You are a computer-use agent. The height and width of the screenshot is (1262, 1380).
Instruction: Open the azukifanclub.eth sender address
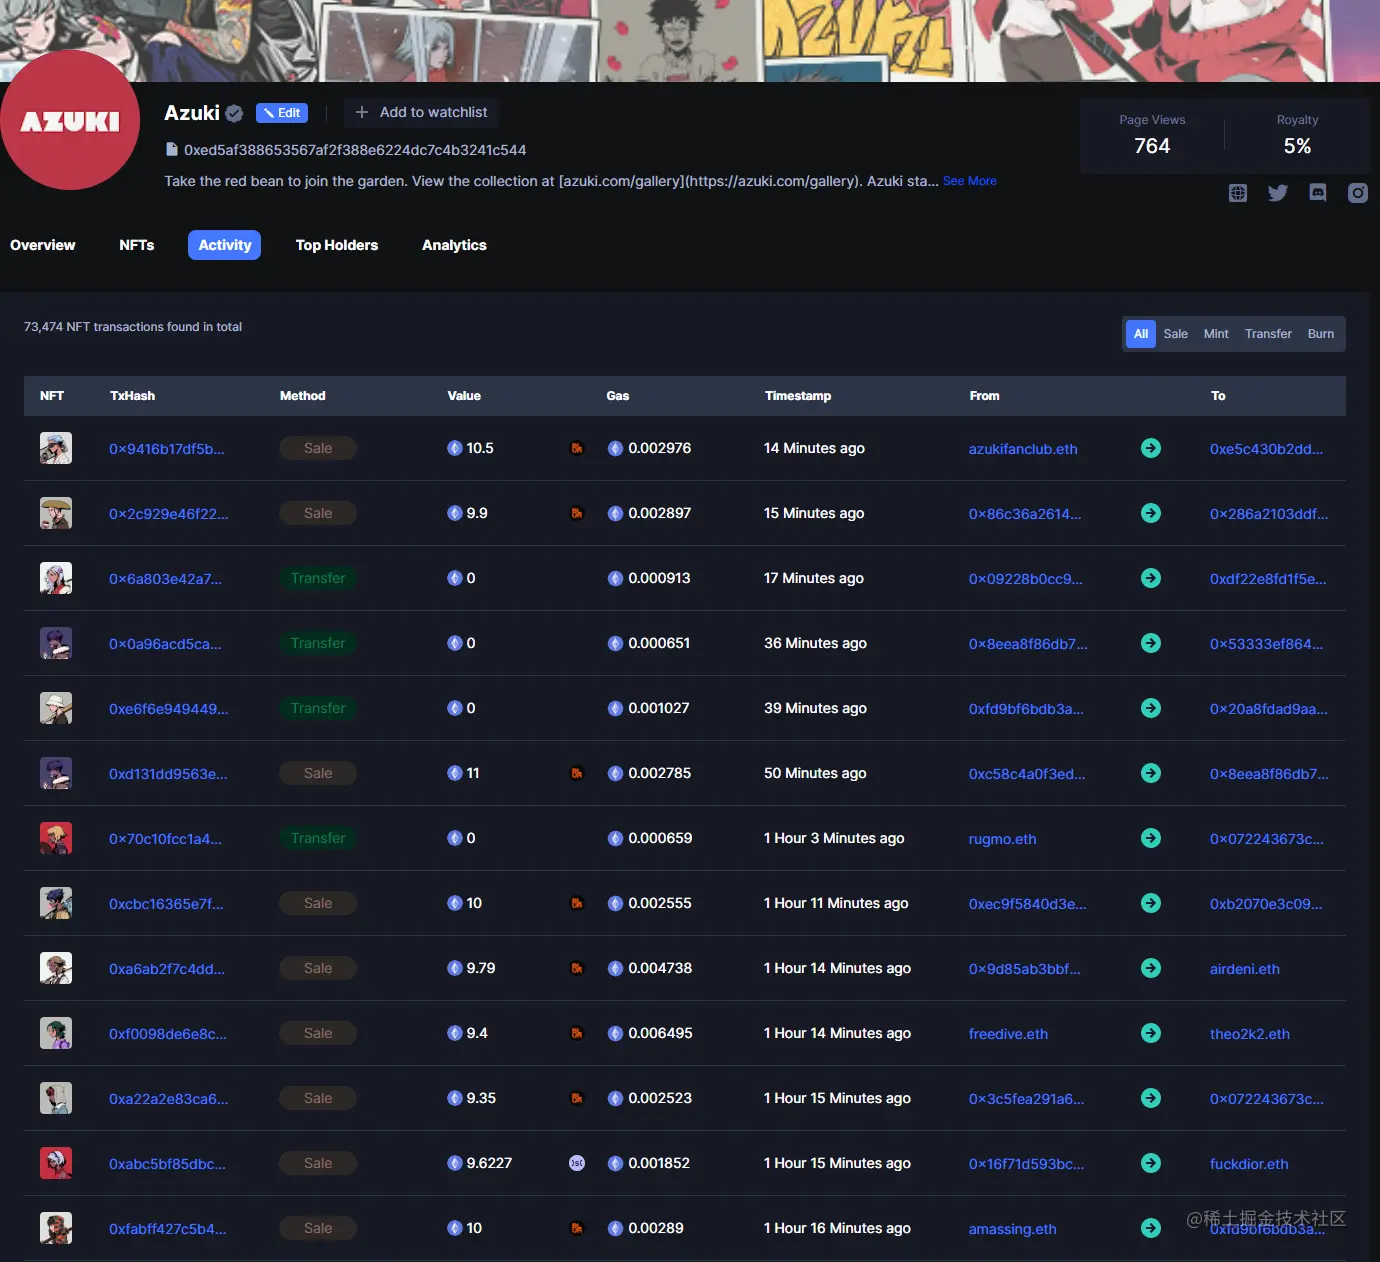pyautogui.click(x=1023, y=449)
